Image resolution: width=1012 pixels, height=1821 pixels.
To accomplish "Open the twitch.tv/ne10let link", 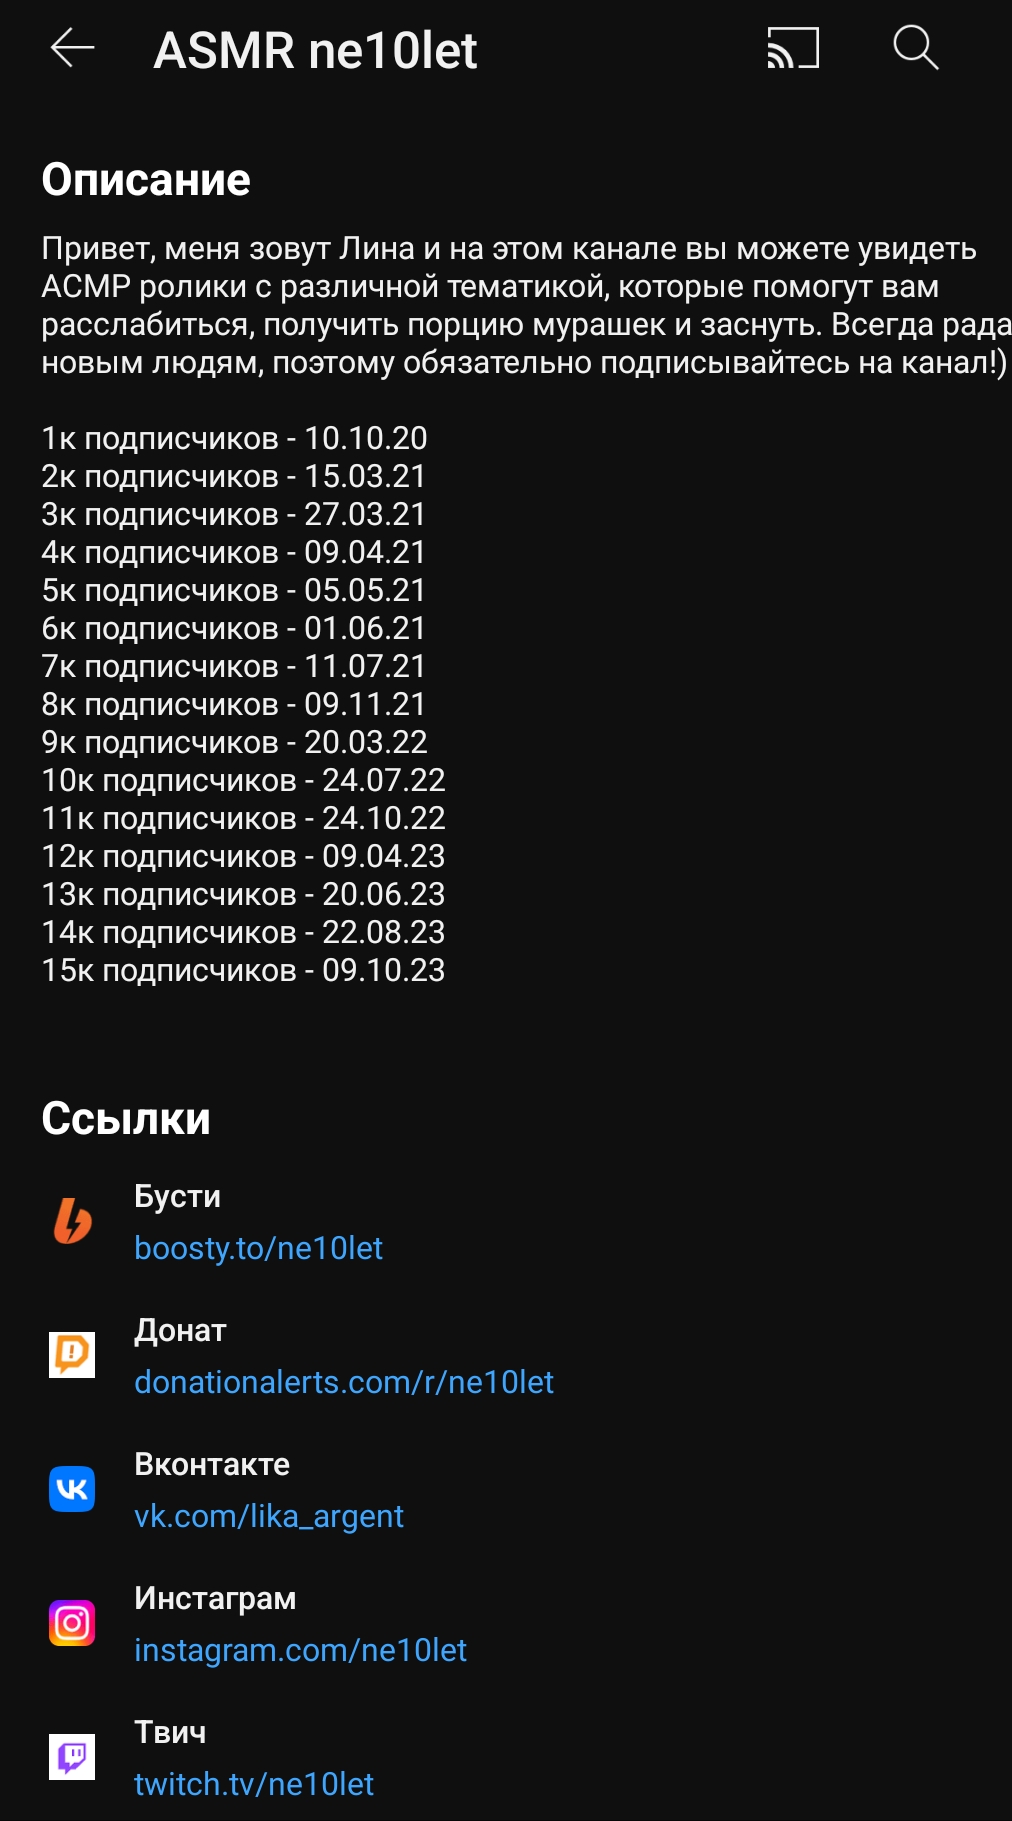I will pos(254,1784).
